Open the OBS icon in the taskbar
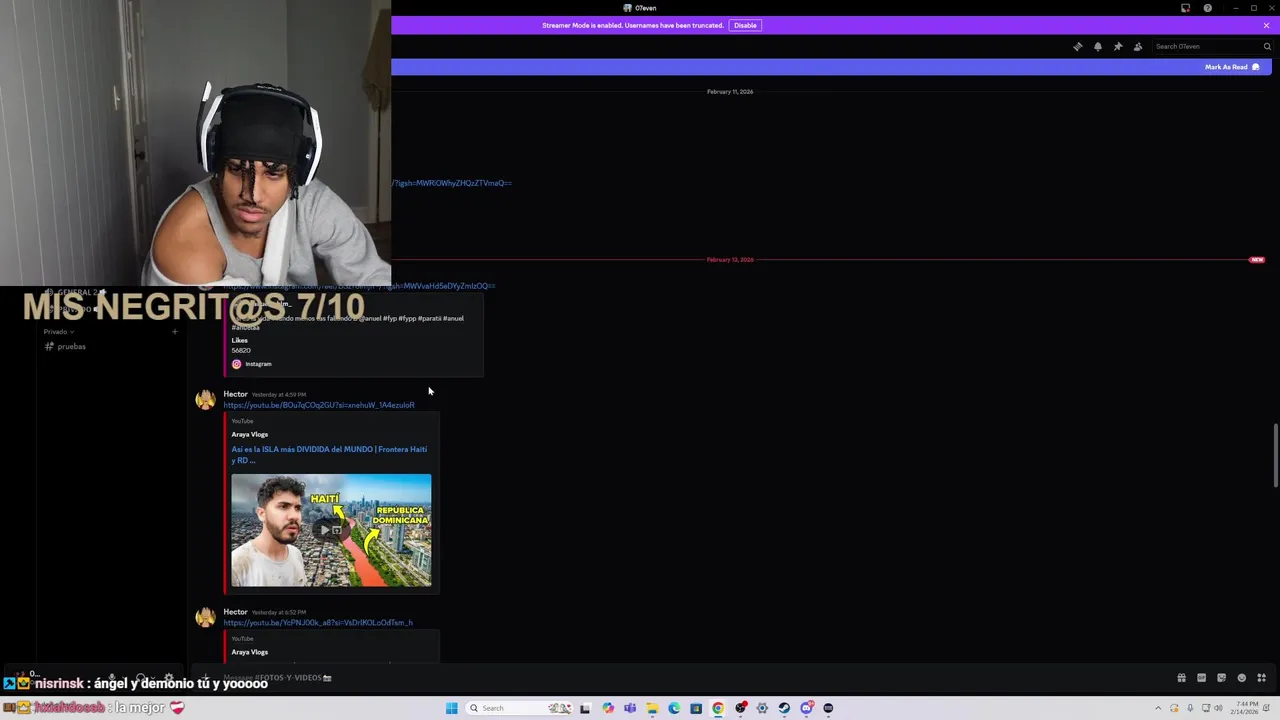1280x720 pixels. pos(741,708)
